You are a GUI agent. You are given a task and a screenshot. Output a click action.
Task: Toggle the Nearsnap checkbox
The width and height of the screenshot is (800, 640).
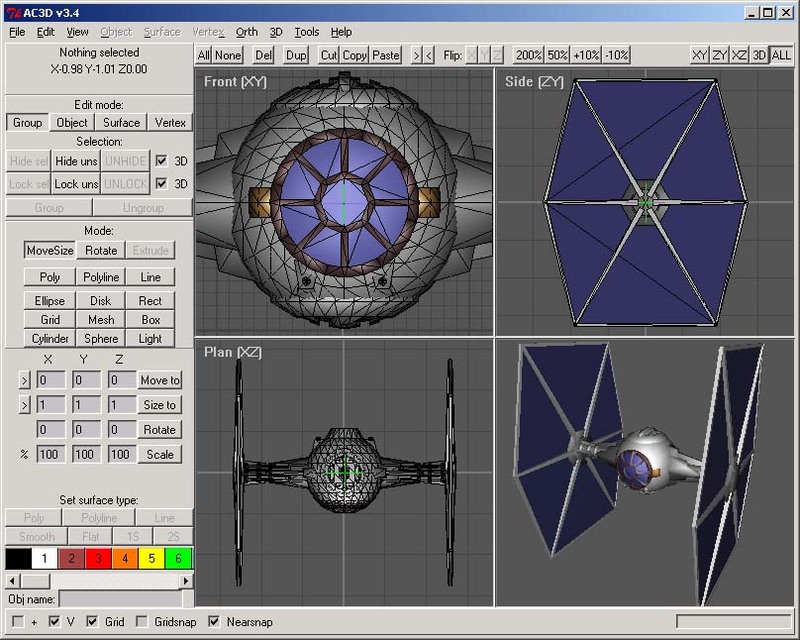pyautogui.click(x=214, y=622)
